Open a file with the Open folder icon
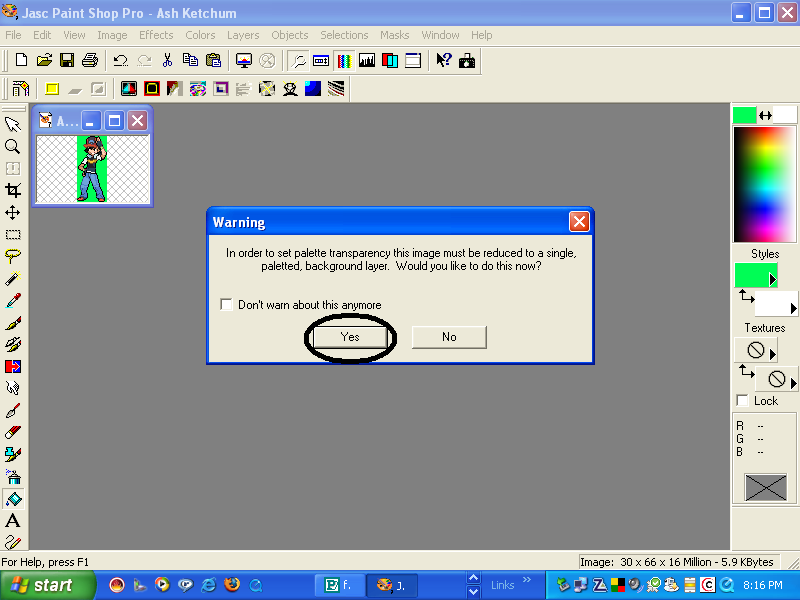800x600 pixels. (x=44, y=60)
